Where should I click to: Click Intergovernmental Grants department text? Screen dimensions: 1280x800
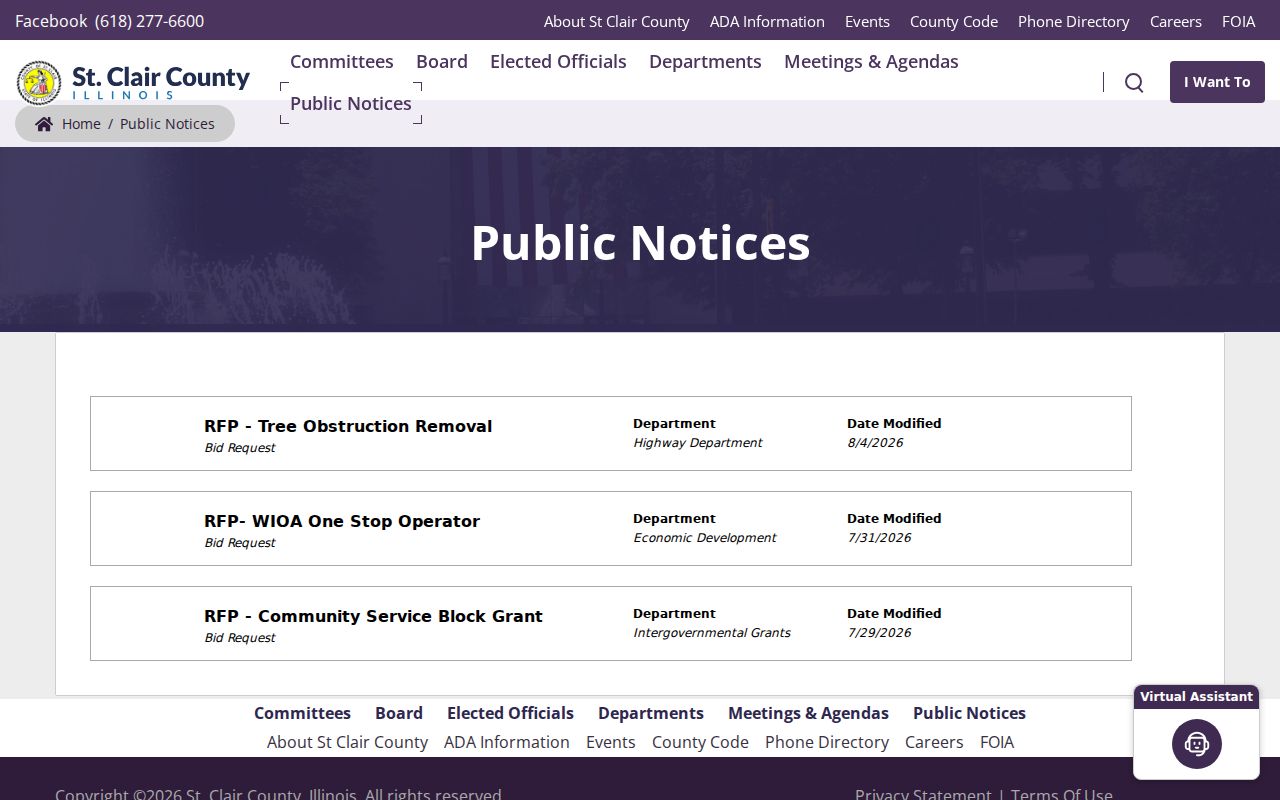pyautogui.click(x=711, y=633)
